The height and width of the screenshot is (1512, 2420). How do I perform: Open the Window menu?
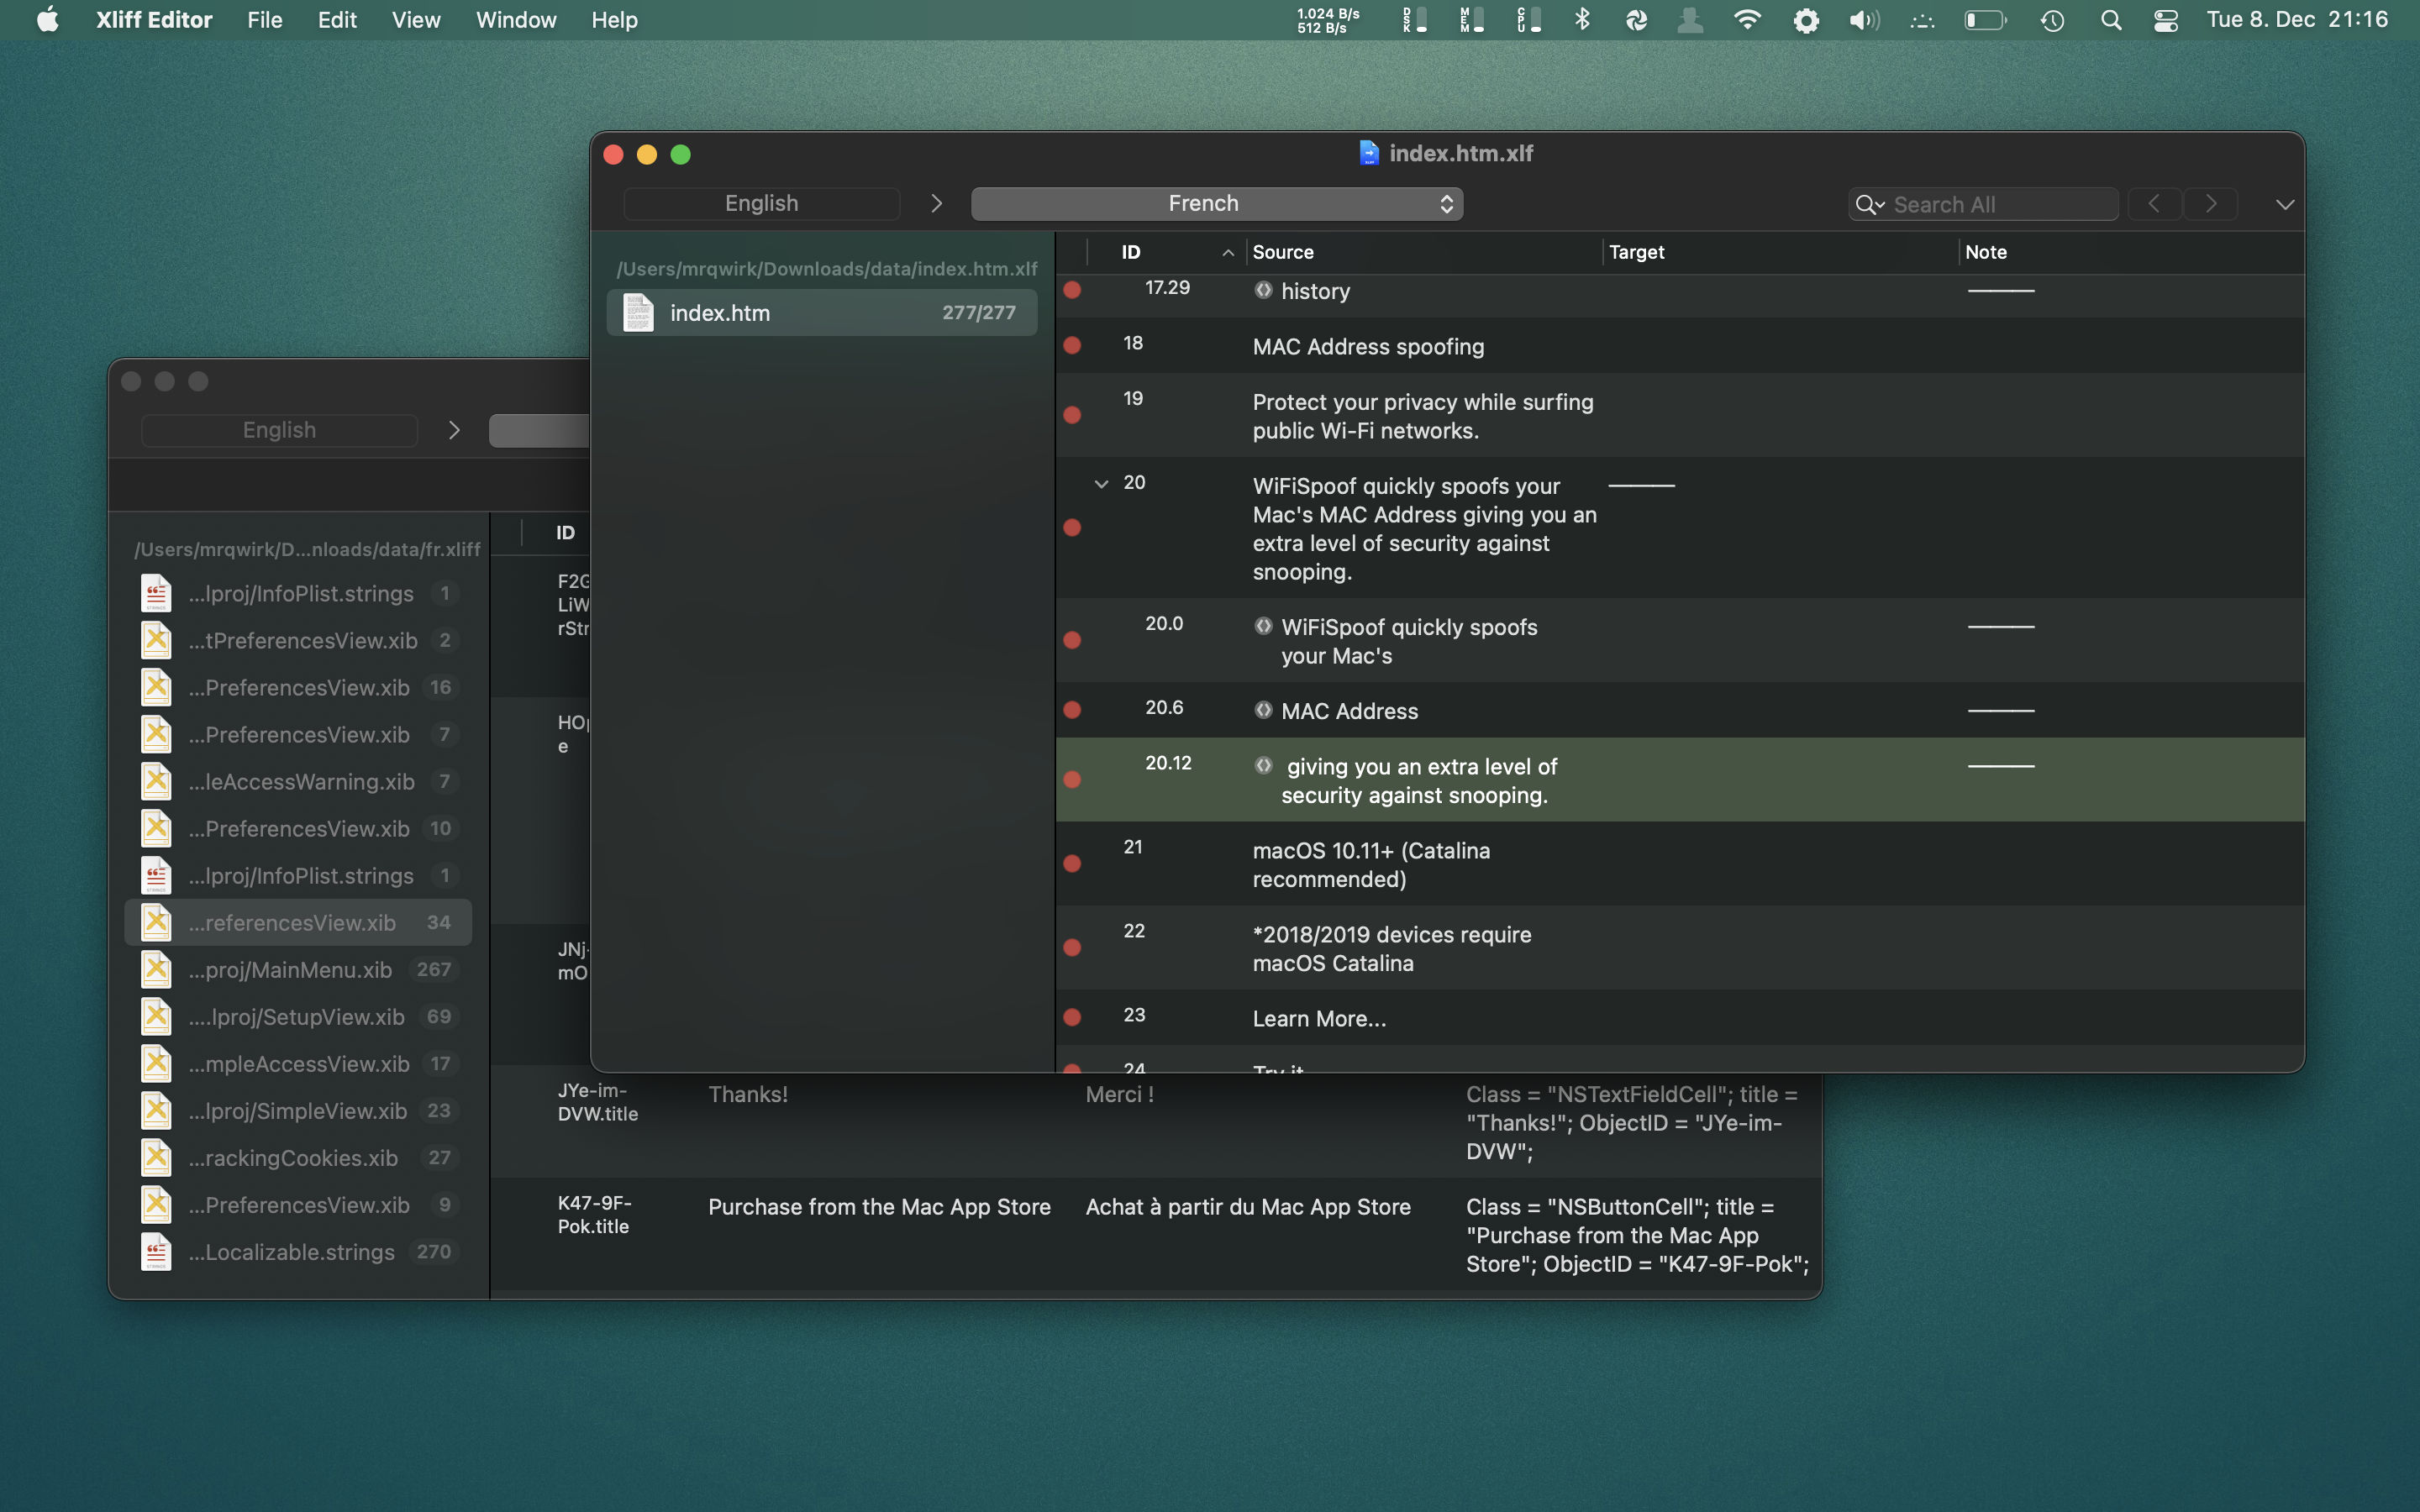[516, 20]
